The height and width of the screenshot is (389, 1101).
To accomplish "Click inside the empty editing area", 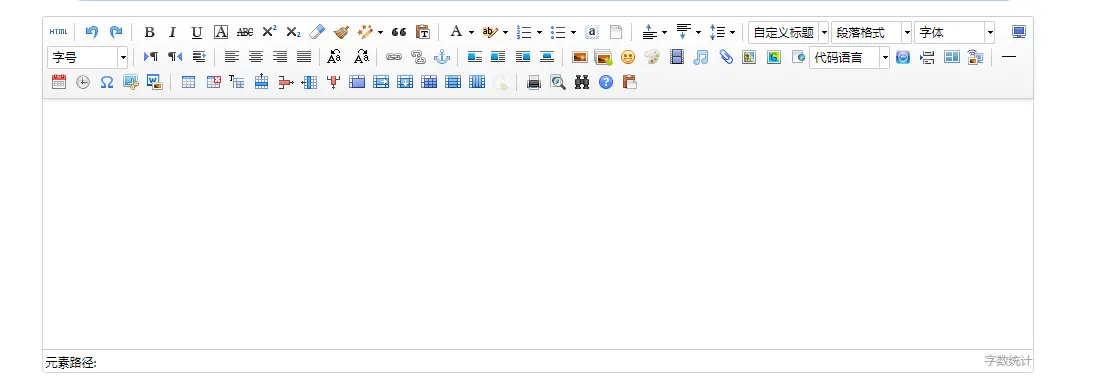I will (x=538, y=223).
